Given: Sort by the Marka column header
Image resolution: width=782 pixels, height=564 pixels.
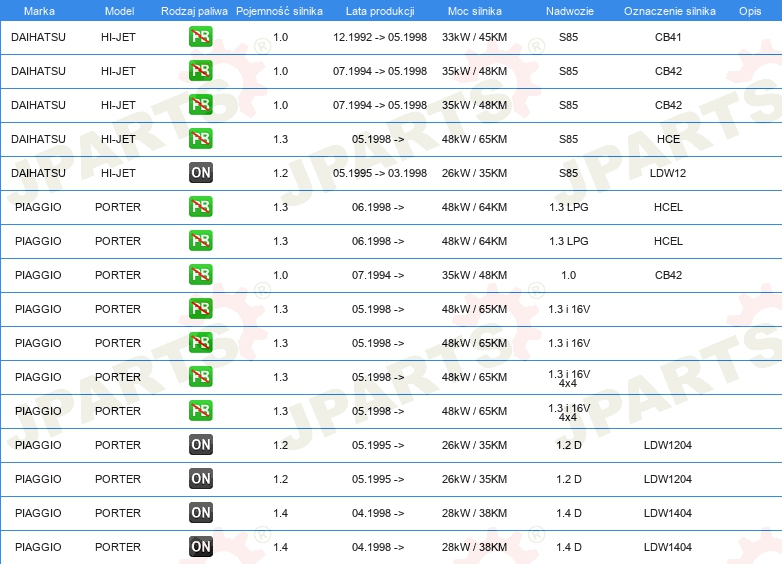Looking at the screenshot, I should coord(39,11).
